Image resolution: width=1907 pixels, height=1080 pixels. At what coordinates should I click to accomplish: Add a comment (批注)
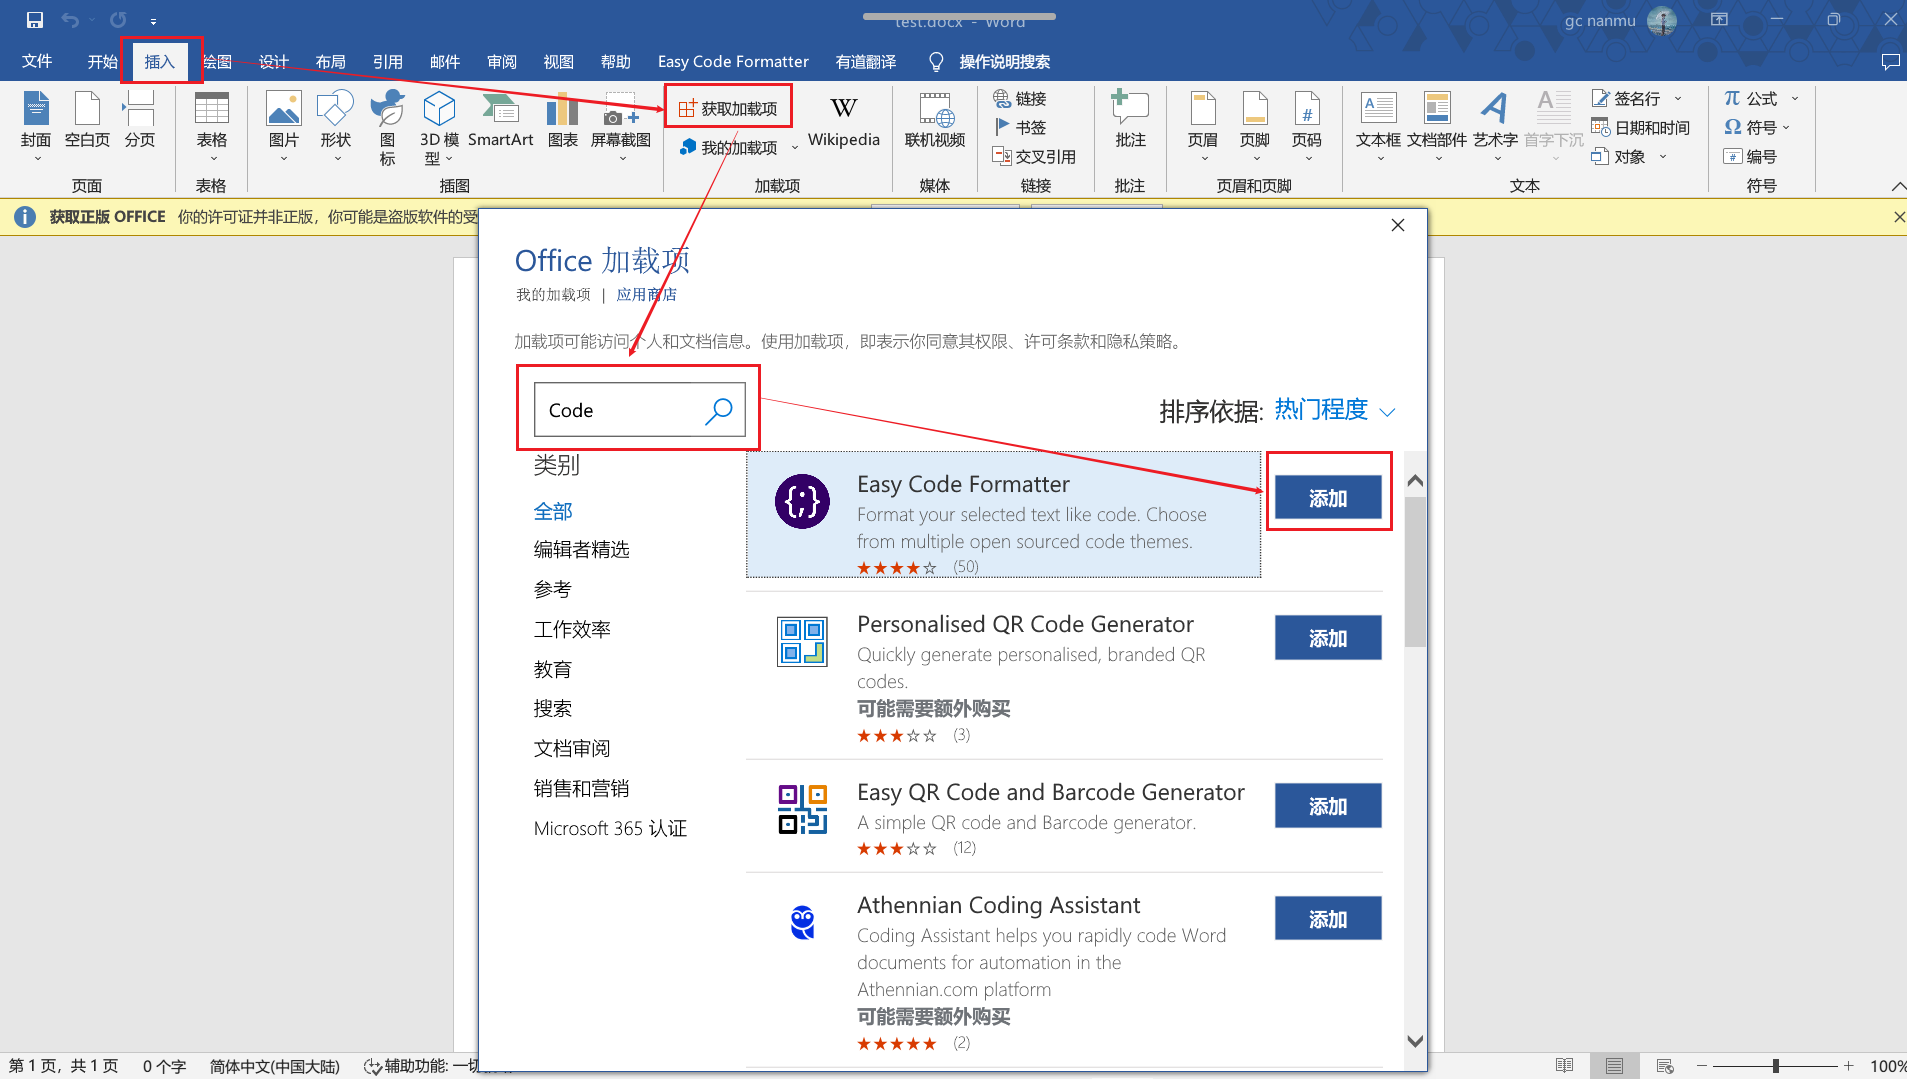coord(1130,121)
